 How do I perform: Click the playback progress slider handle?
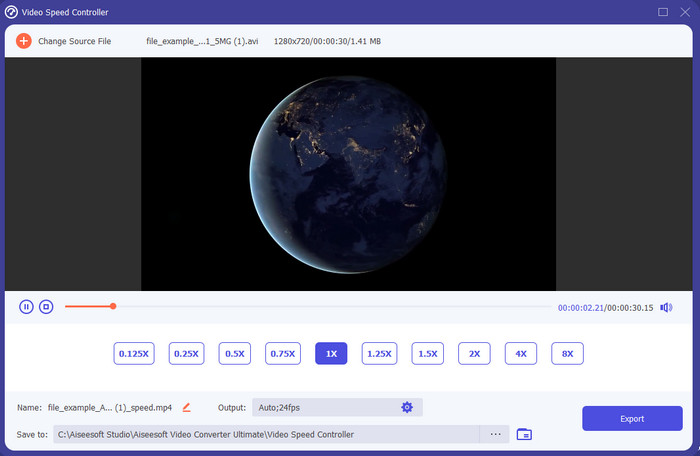point(113,306)
